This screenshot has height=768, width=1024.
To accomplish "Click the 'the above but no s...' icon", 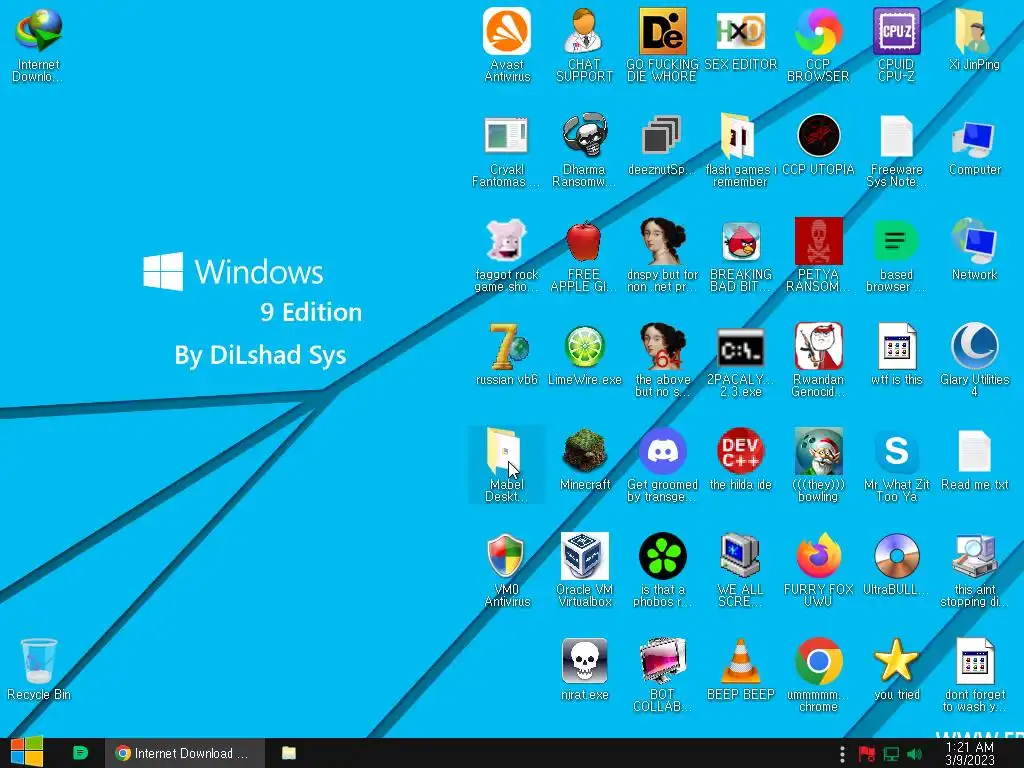I will (x=662, y=360).
